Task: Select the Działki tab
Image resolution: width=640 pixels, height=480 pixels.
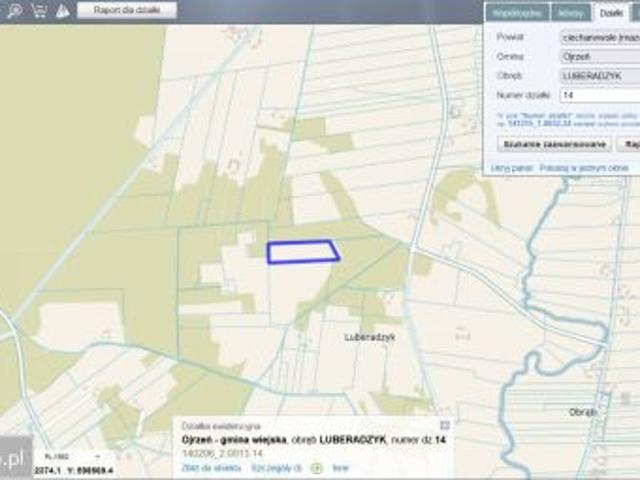Action: click(x=611, y=13)
